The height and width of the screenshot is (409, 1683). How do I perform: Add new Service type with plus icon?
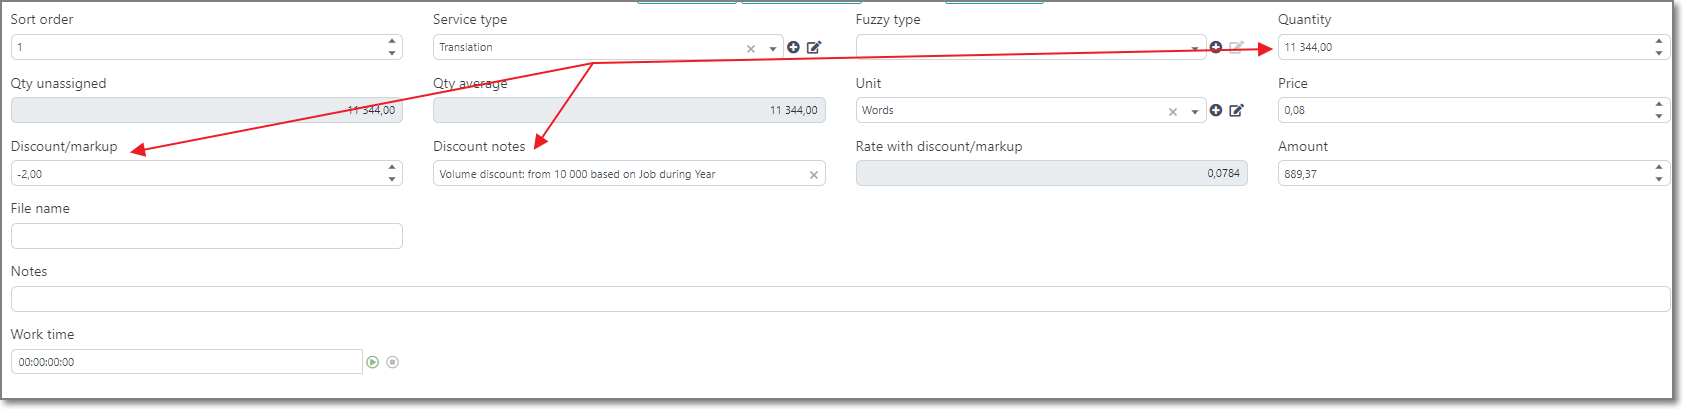coord(793,47)
